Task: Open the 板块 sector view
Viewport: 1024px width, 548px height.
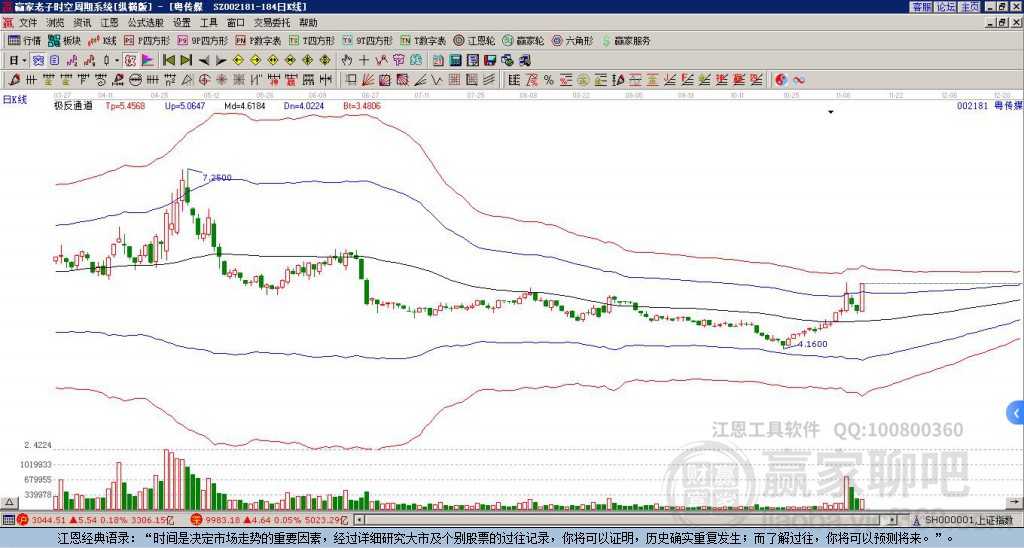Action: coord(64,40)
